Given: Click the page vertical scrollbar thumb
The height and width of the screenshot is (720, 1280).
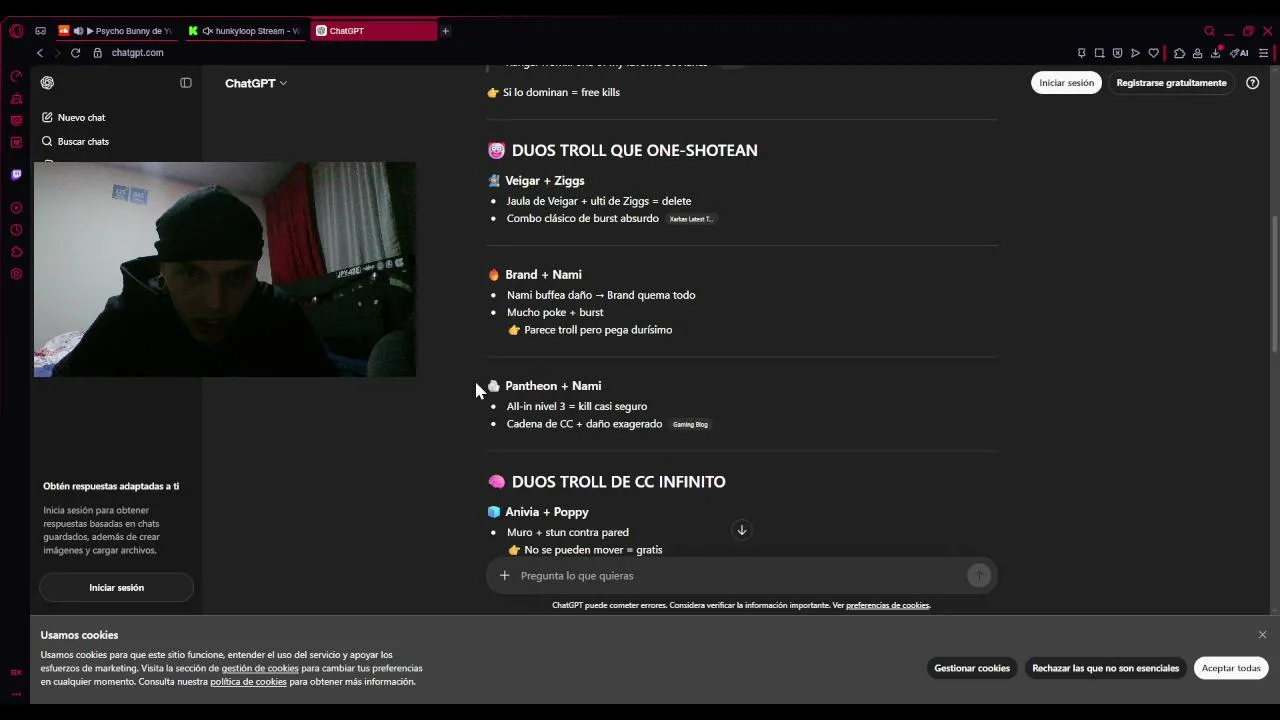Looking at the screenshot, I should coord(1274,282).
